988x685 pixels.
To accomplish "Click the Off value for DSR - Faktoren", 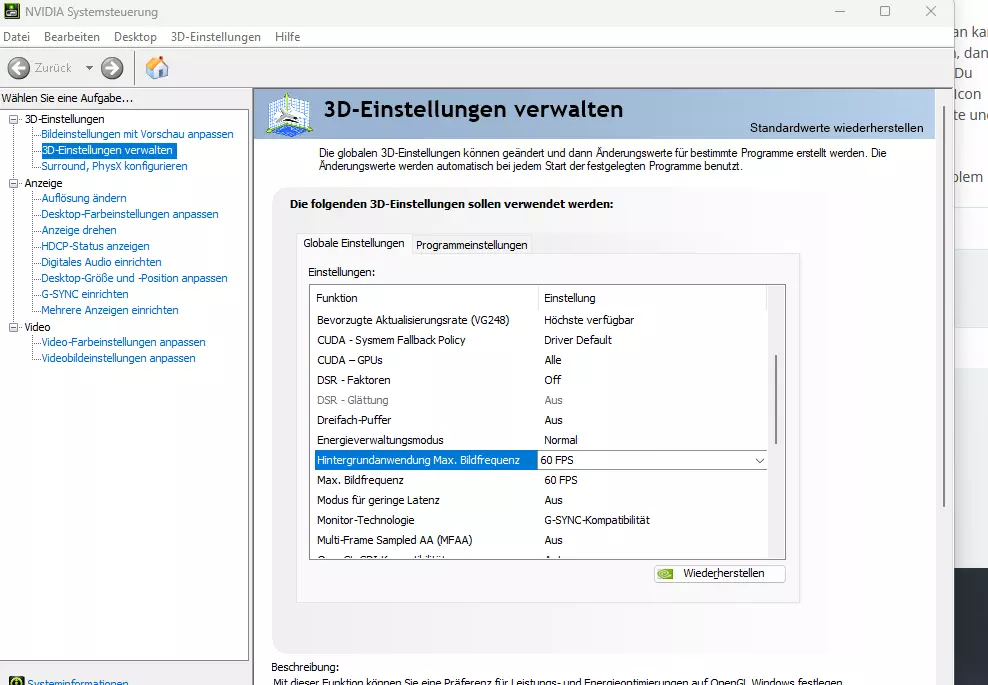I will point(553,381).
